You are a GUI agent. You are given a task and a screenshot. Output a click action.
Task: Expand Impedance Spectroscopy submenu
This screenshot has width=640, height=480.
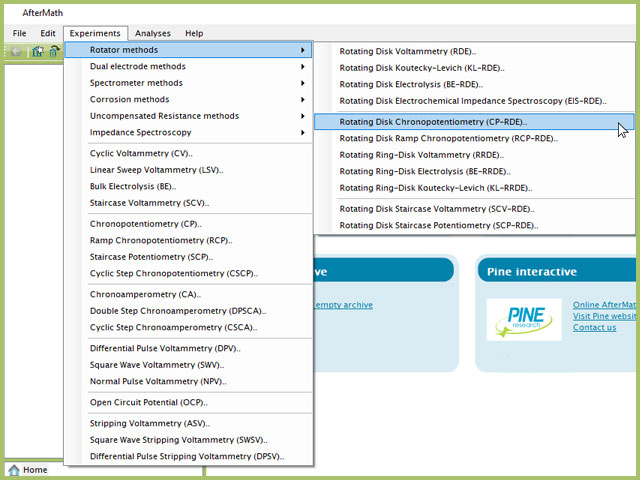pos(188,133)
